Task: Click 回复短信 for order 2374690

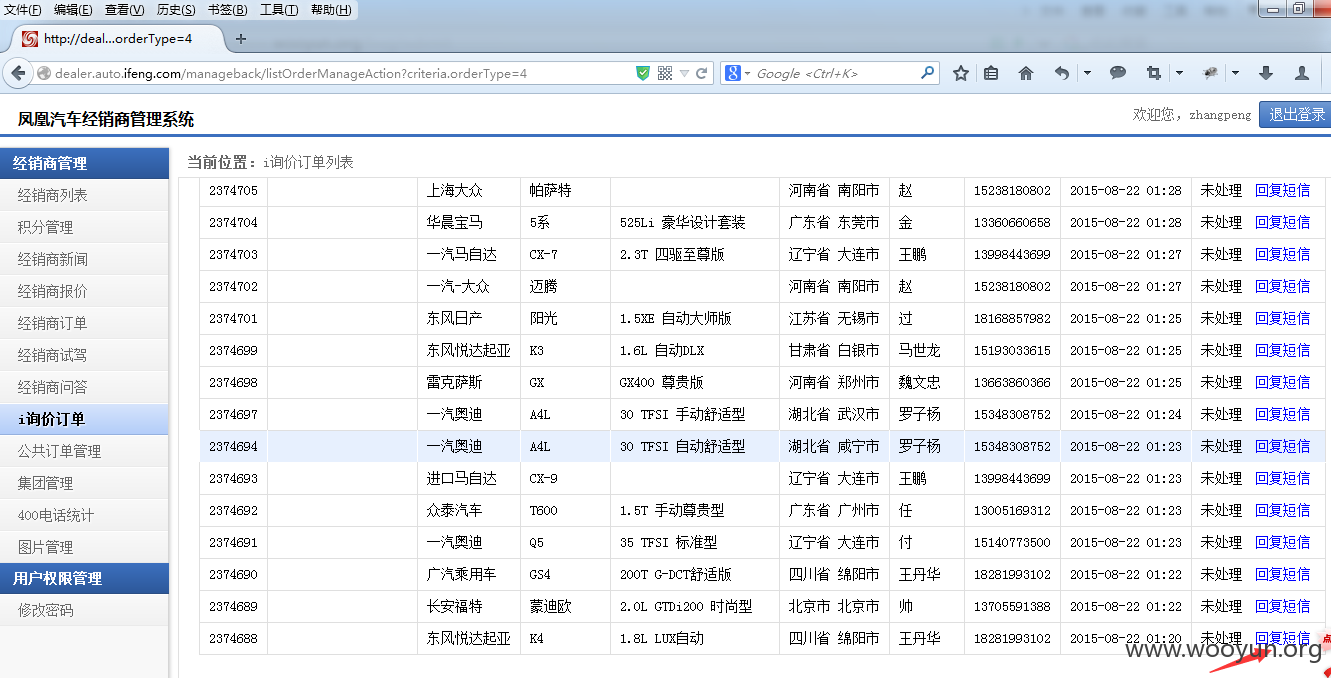Action: click(1282, 574)
